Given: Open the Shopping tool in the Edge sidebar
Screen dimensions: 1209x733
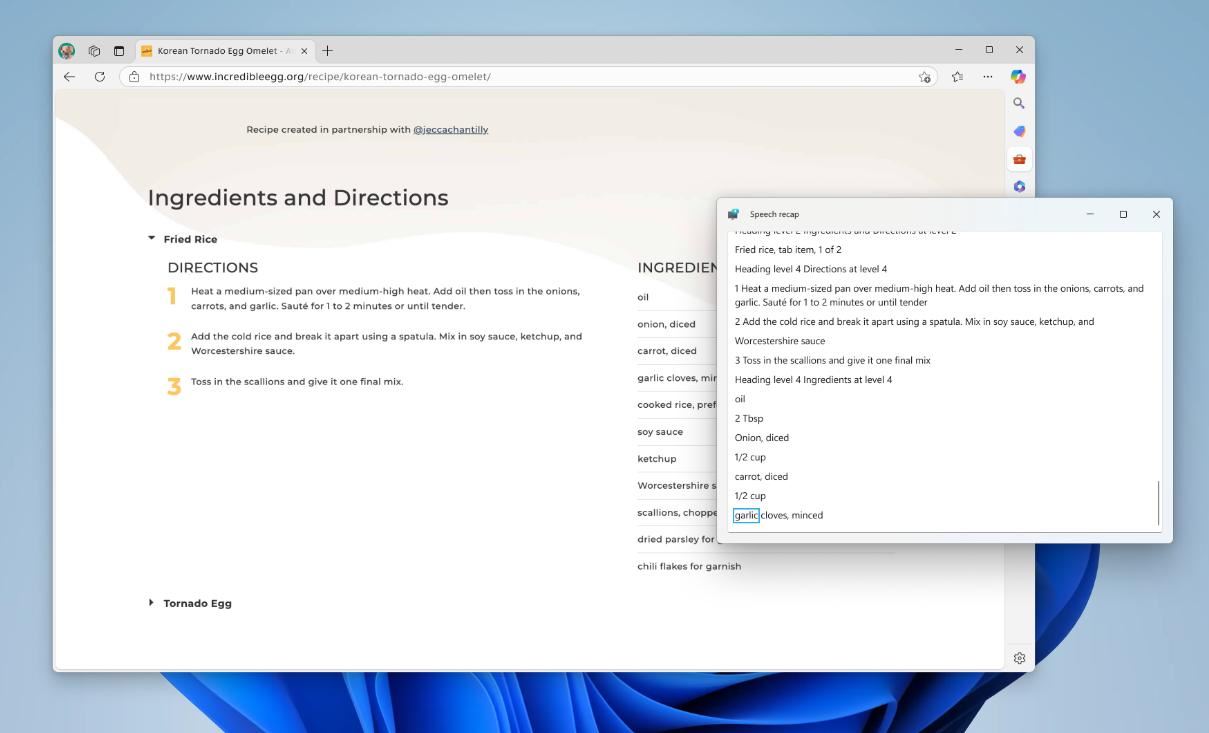Looking at the screenshot, I should [x=1019, y=128].
